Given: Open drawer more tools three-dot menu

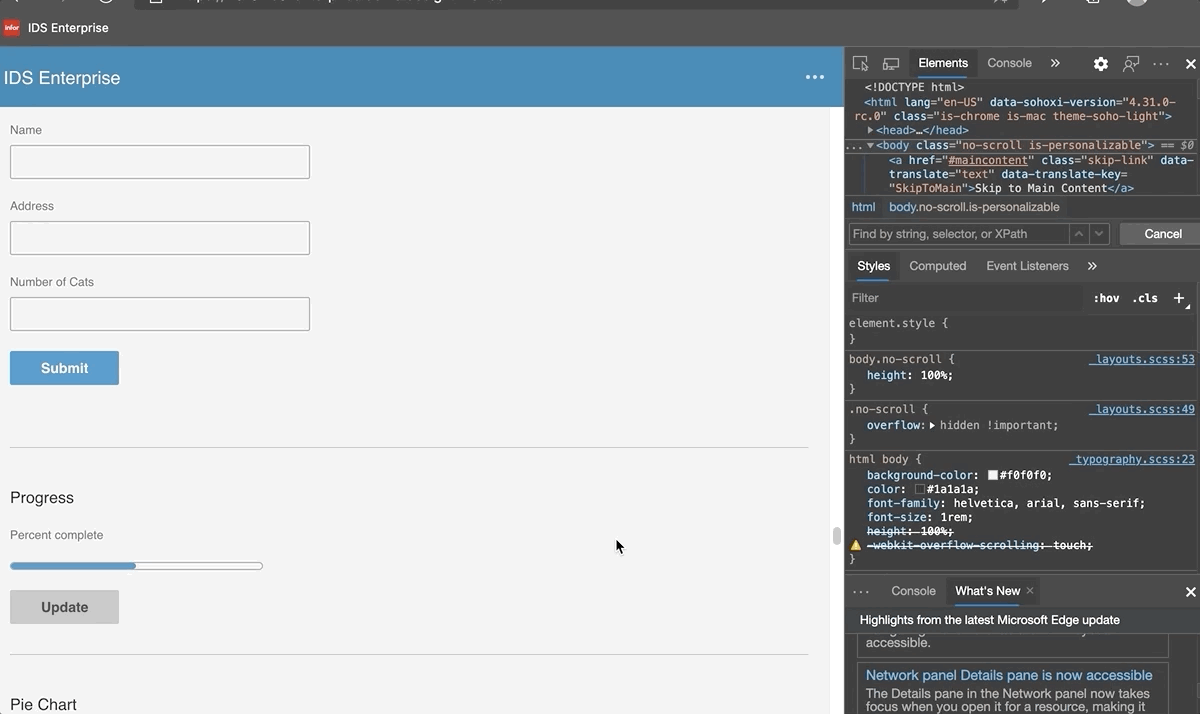Looking at the screenshot, I should pos(861,591).
